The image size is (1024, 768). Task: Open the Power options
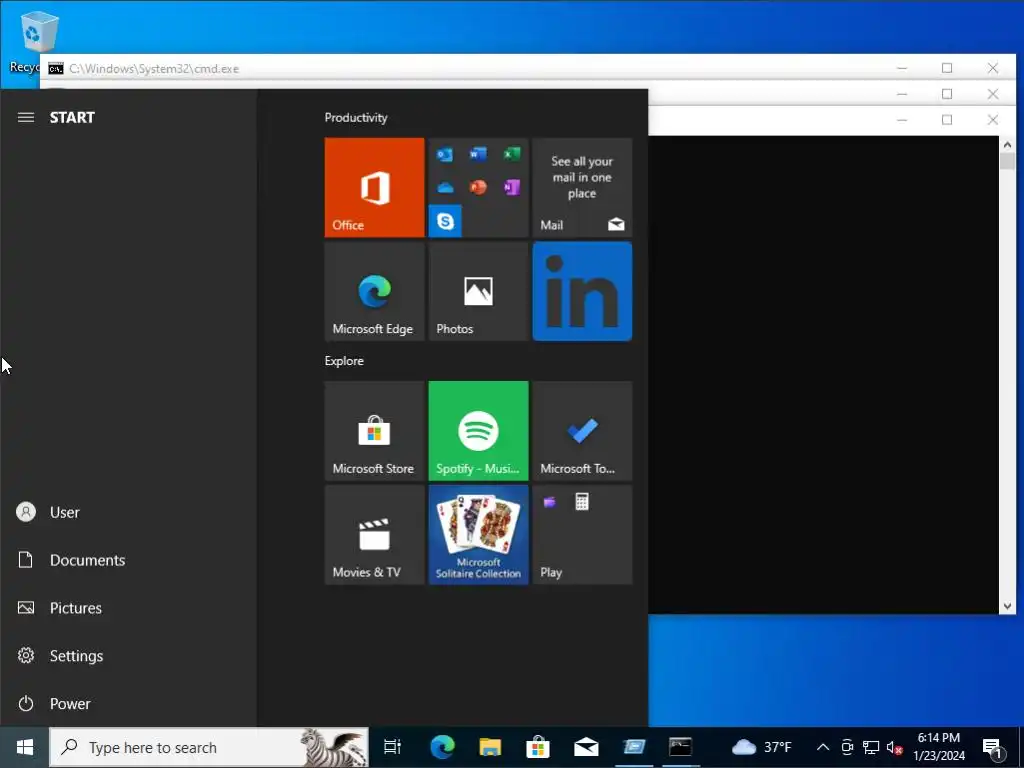(128, 703)
